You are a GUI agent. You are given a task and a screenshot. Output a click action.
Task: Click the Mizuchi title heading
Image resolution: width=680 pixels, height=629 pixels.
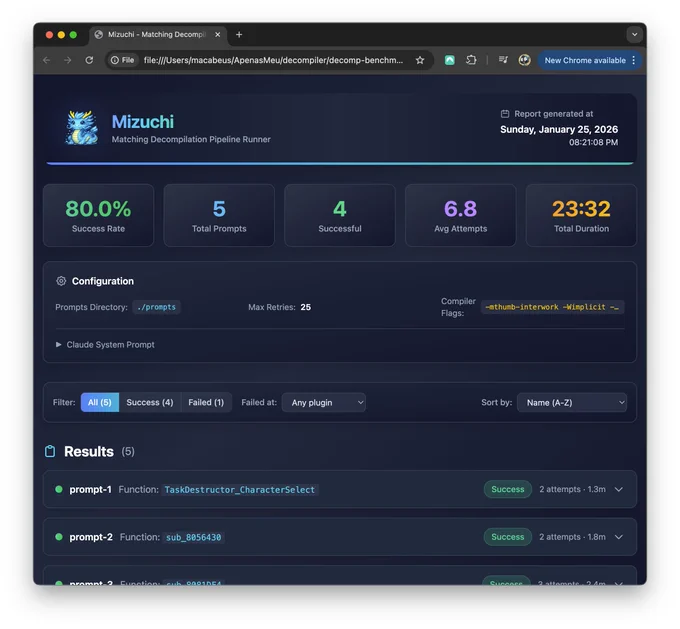pos(143,122)
